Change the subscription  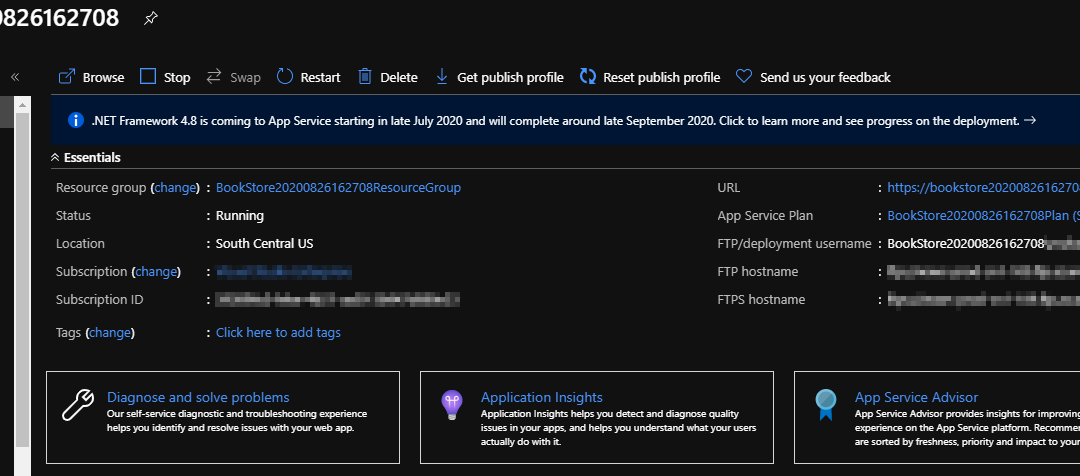click(x=156, y=271)
